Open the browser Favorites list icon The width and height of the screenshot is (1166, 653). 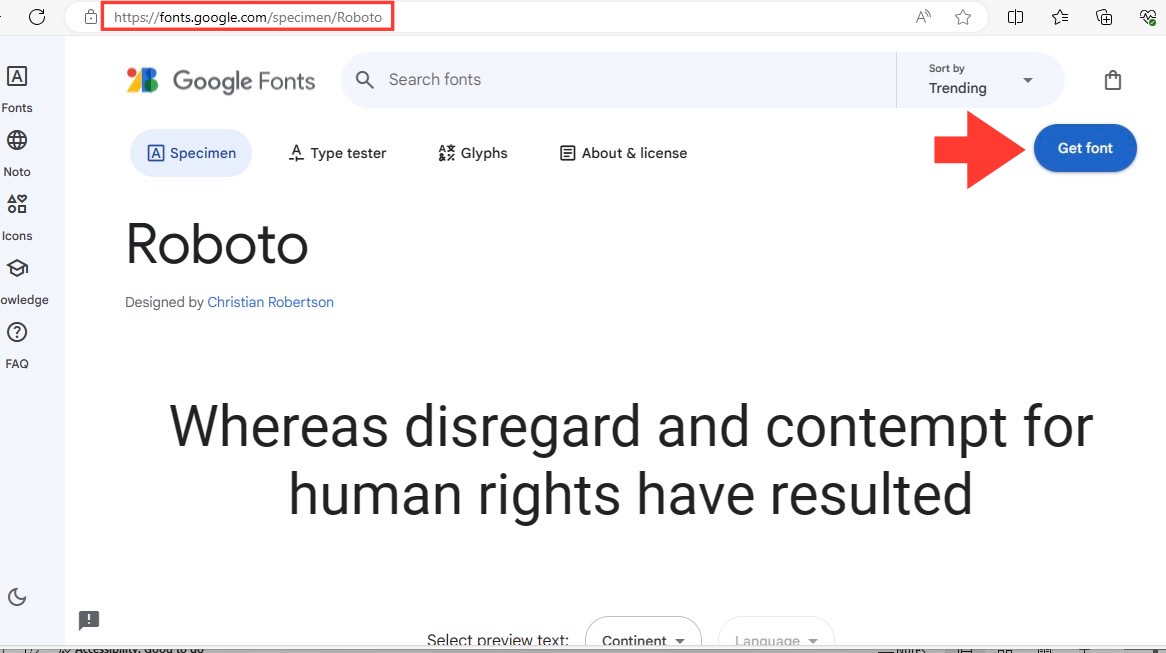click(1060, 16)
